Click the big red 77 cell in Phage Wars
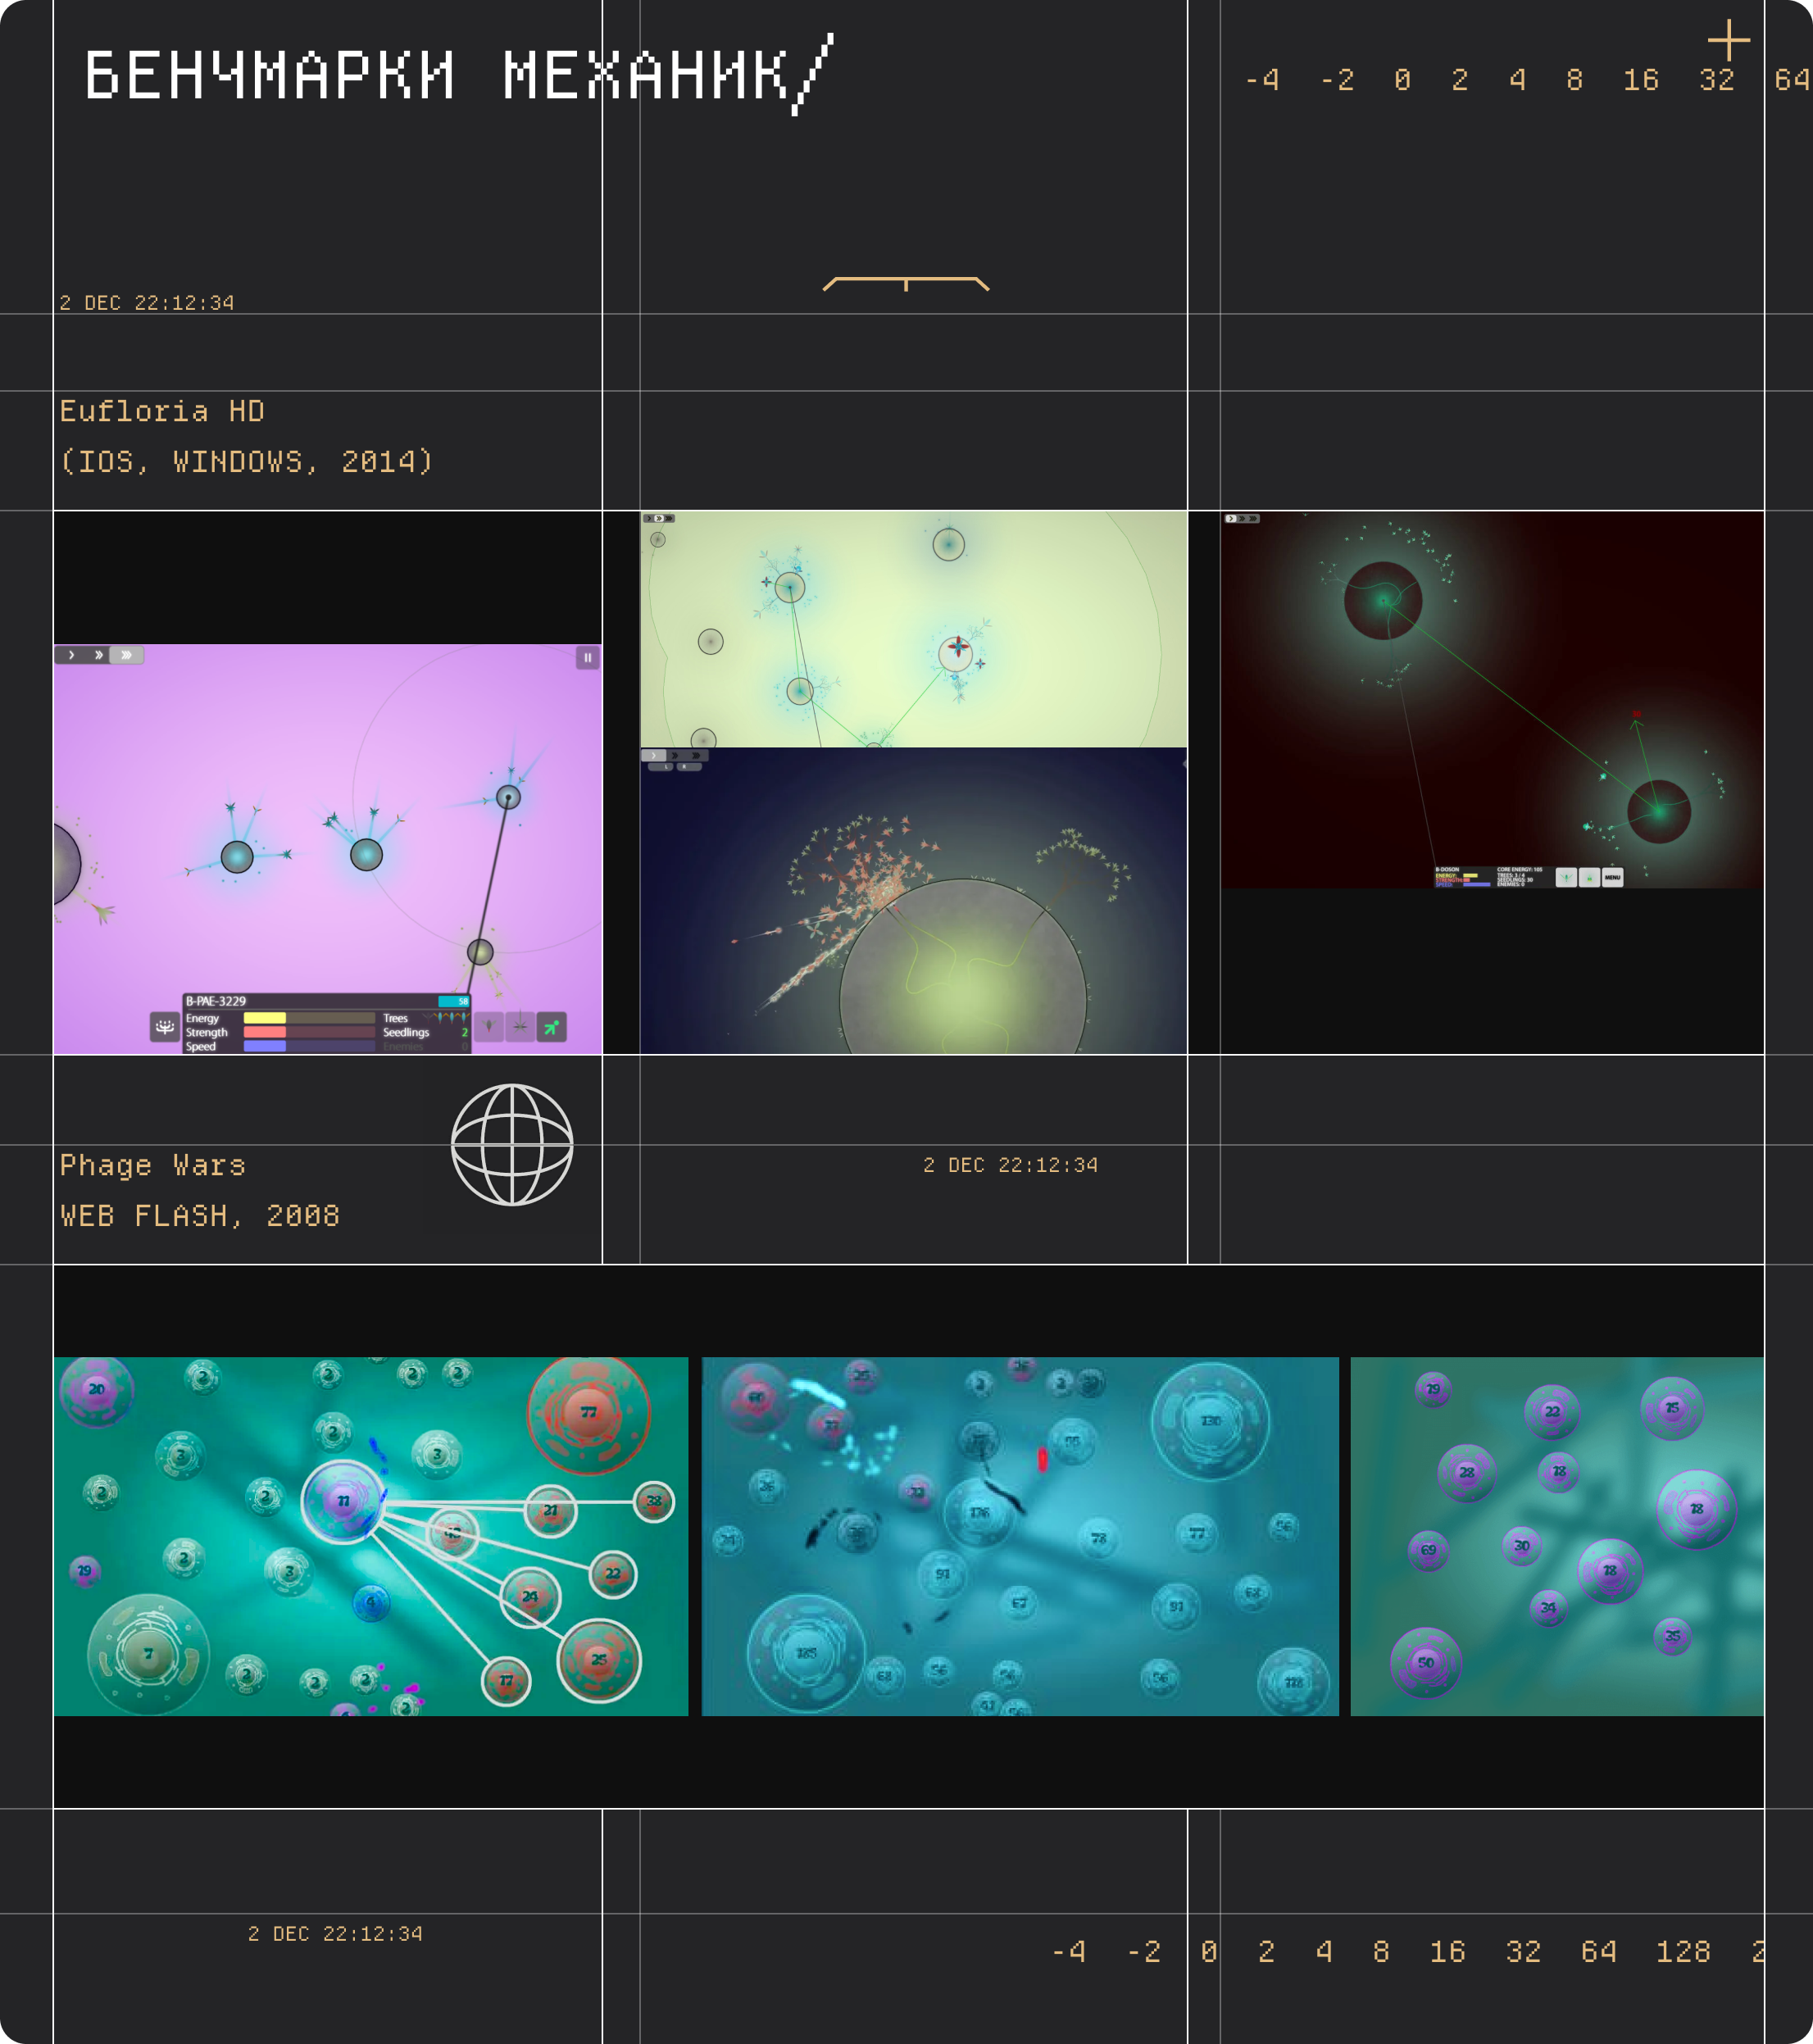Screen dimensions: 1813x2044 tap(589, 1413)
